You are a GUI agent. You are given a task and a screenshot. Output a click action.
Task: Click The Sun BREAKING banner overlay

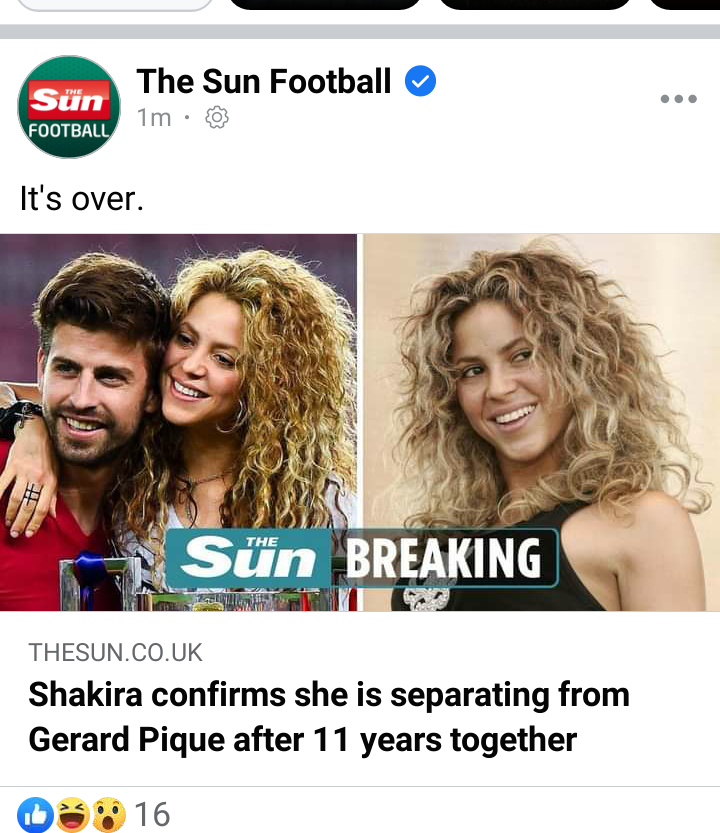pos(362,558)
